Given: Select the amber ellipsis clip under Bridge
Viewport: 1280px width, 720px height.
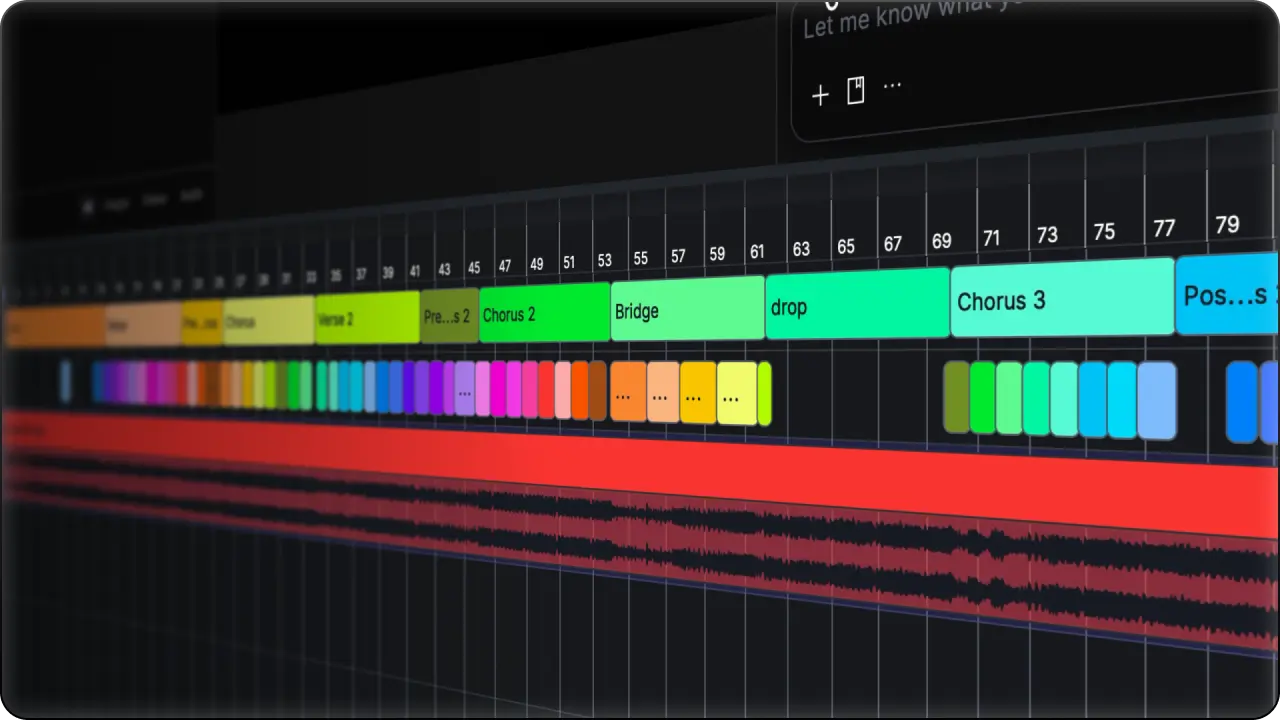Looking at the screenshot, I should point(698,393).
